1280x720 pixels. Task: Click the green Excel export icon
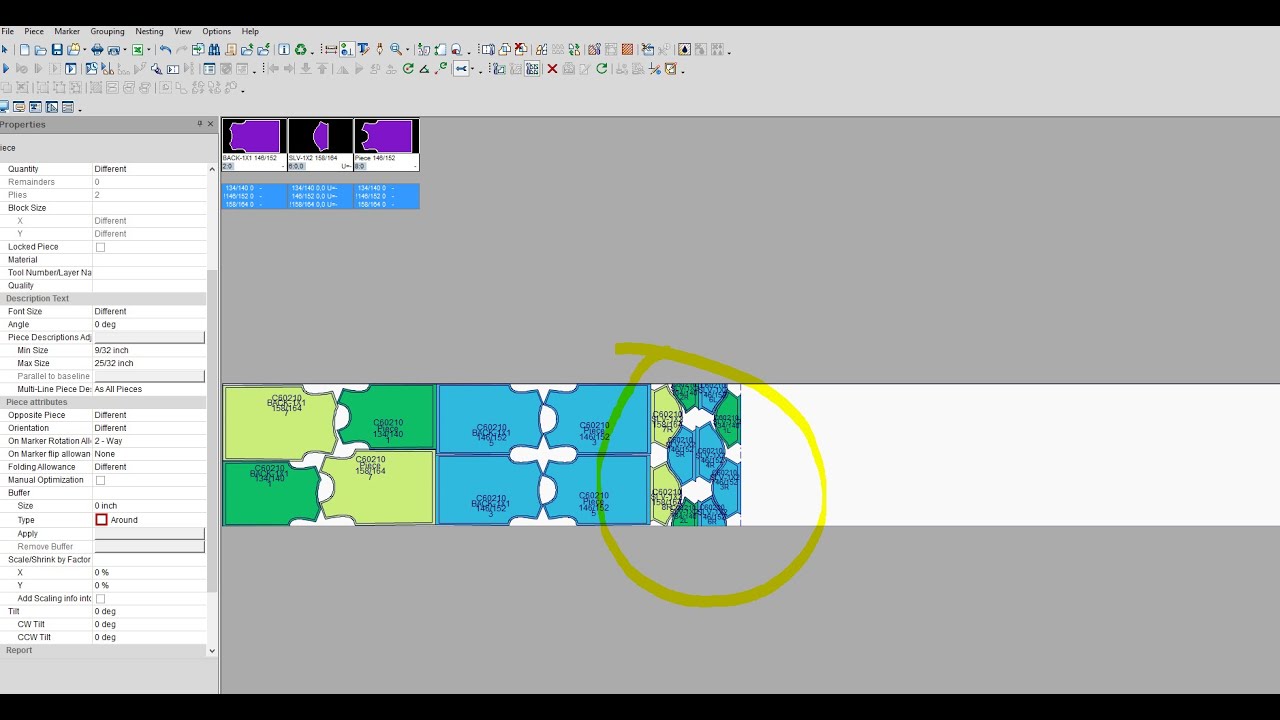[137, 50]
